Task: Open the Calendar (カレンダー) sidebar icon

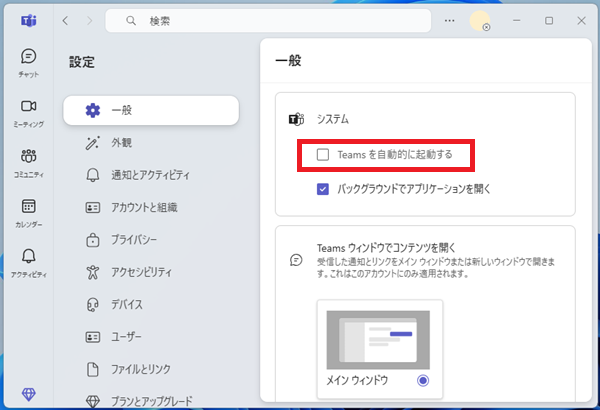Action: coord(29,206)
